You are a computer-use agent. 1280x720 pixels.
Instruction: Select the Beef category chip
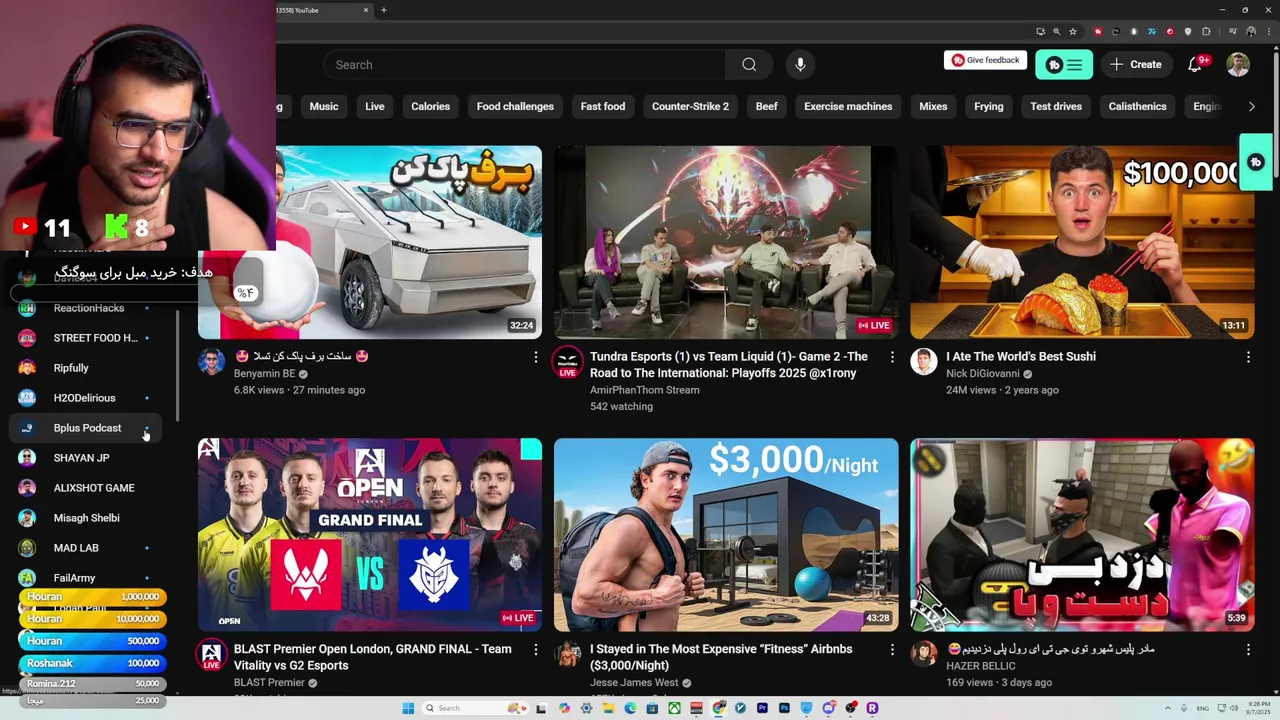767,106
